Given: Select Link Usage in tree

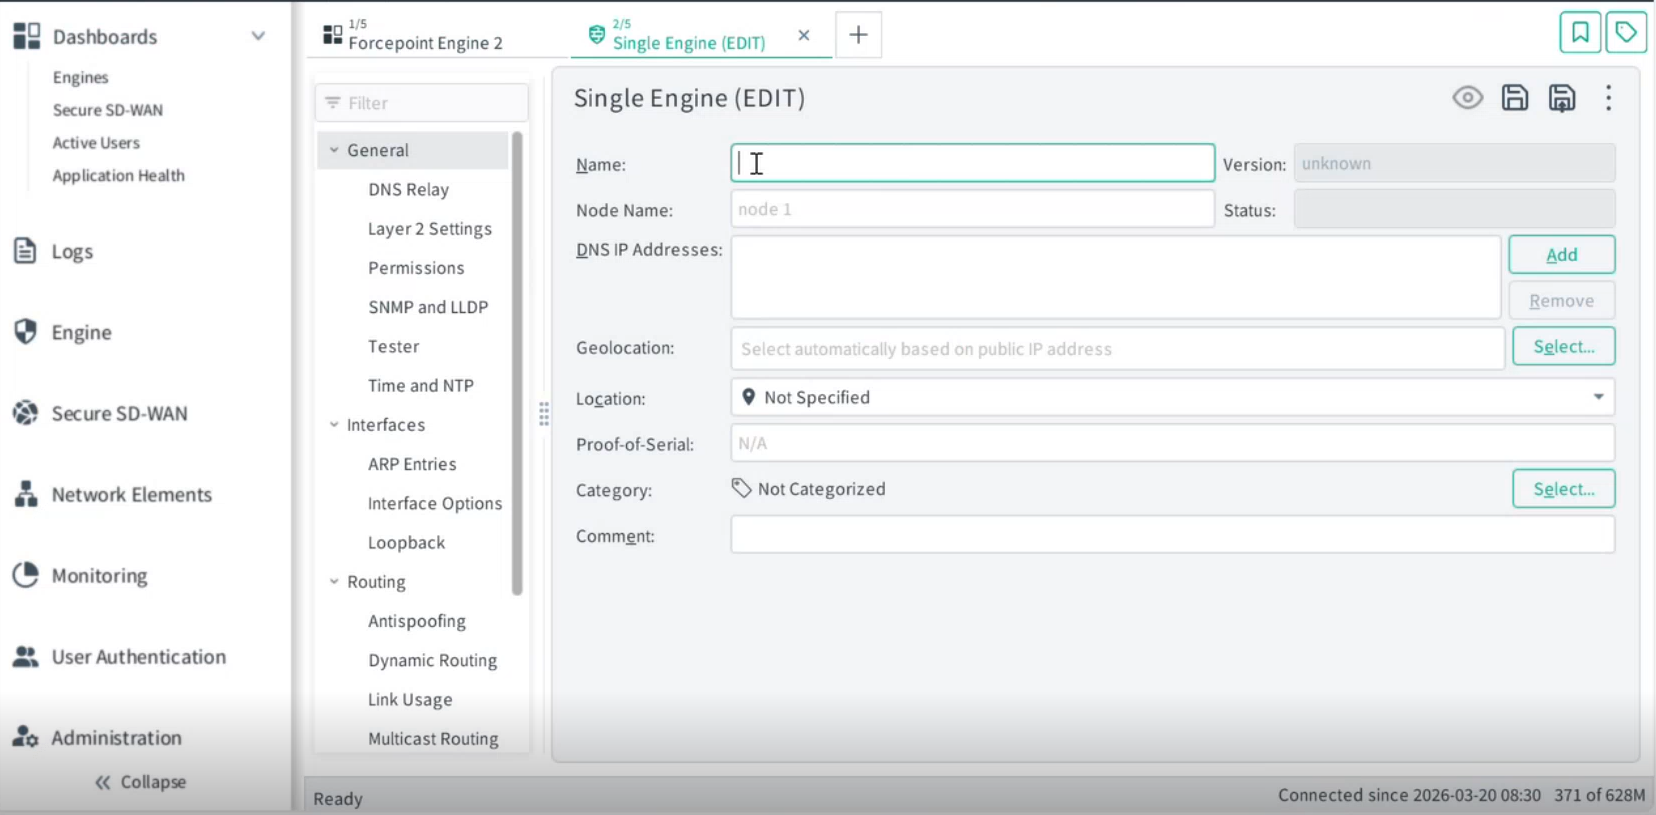Looking at the screenshot, I should click(410, 699).
